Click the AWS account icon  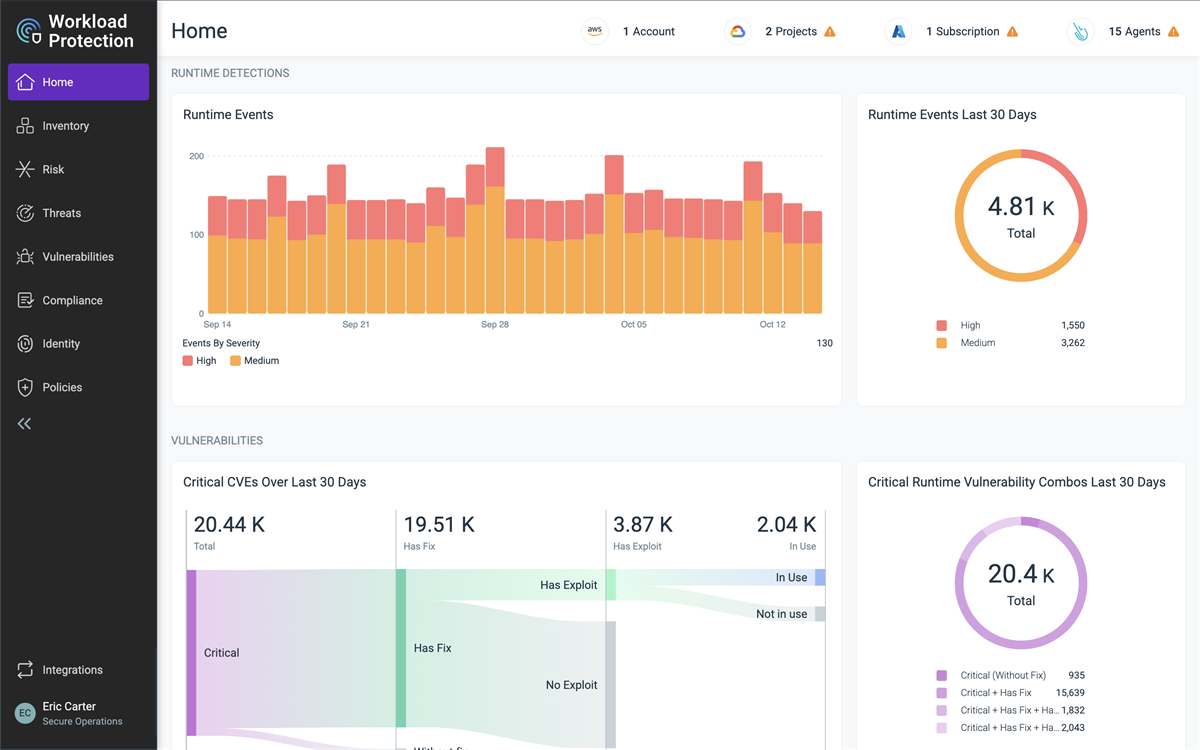595,31
